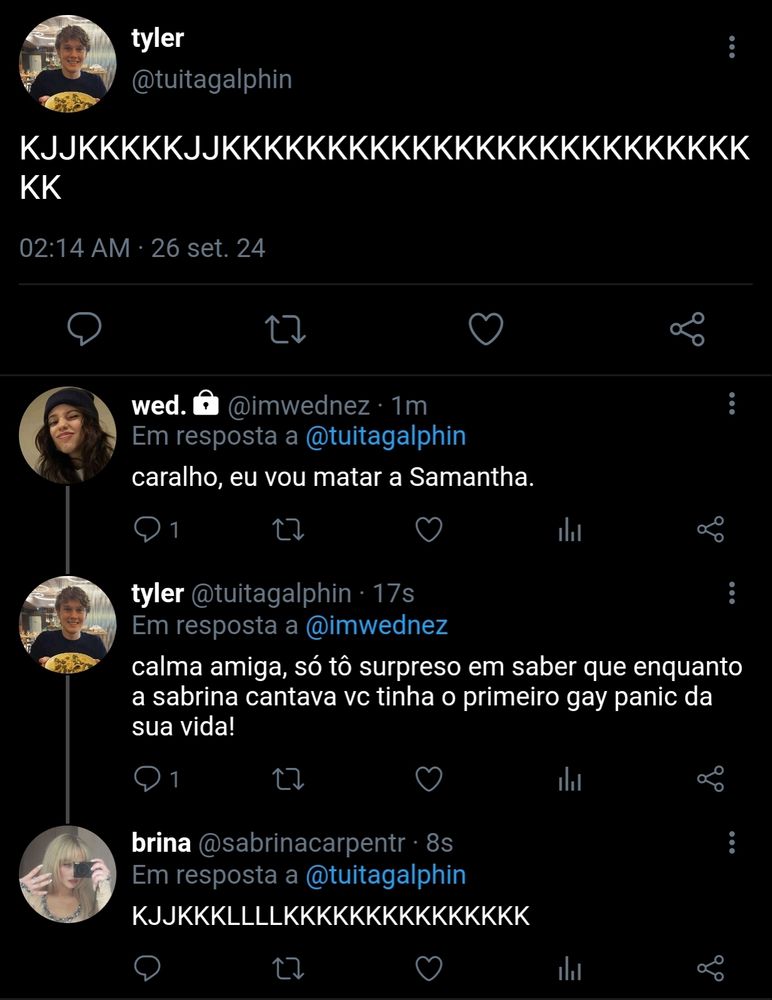Retweet tyler's main KJJKKKK tweet

click(x=285, y=329)
